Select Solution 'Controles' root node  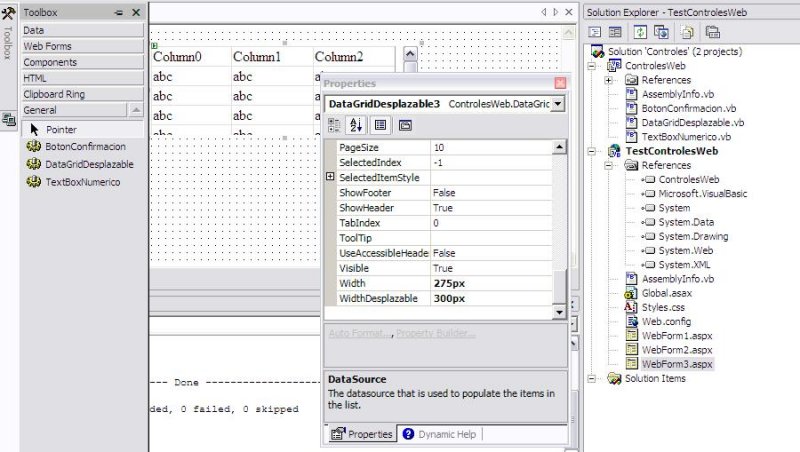(x=674, y=52)
